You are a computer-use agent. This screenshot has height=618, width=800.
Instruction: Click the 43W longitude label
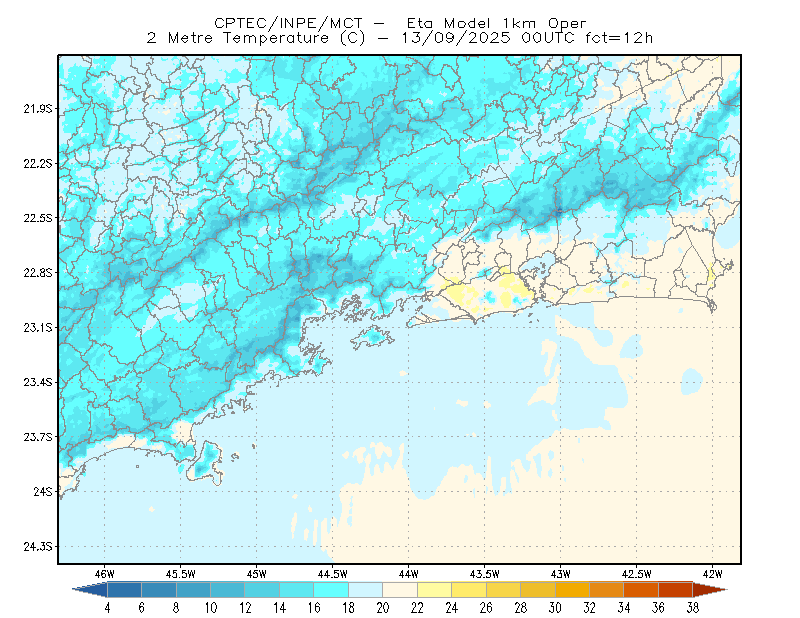[x=561, y=574]
